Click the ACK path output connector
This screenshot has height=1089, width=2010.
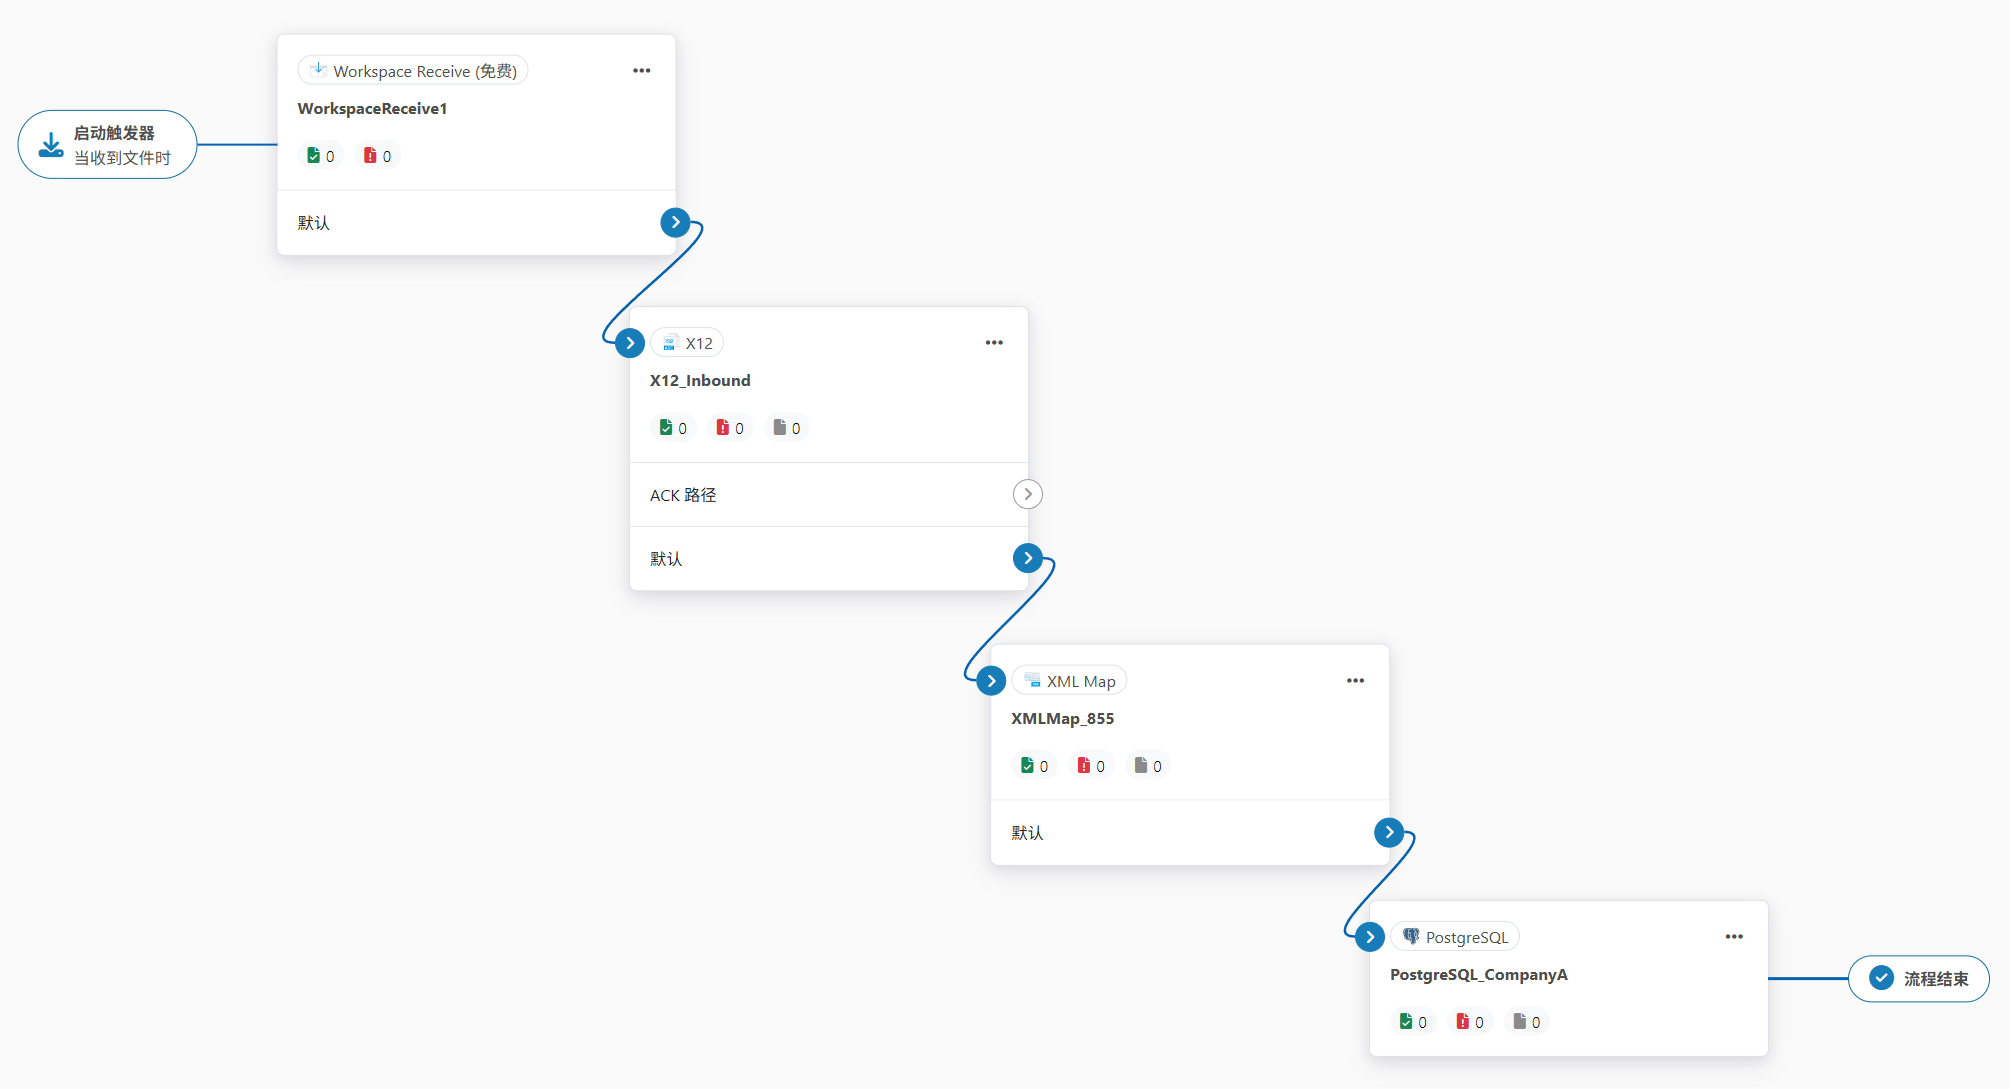[1027, 494]
